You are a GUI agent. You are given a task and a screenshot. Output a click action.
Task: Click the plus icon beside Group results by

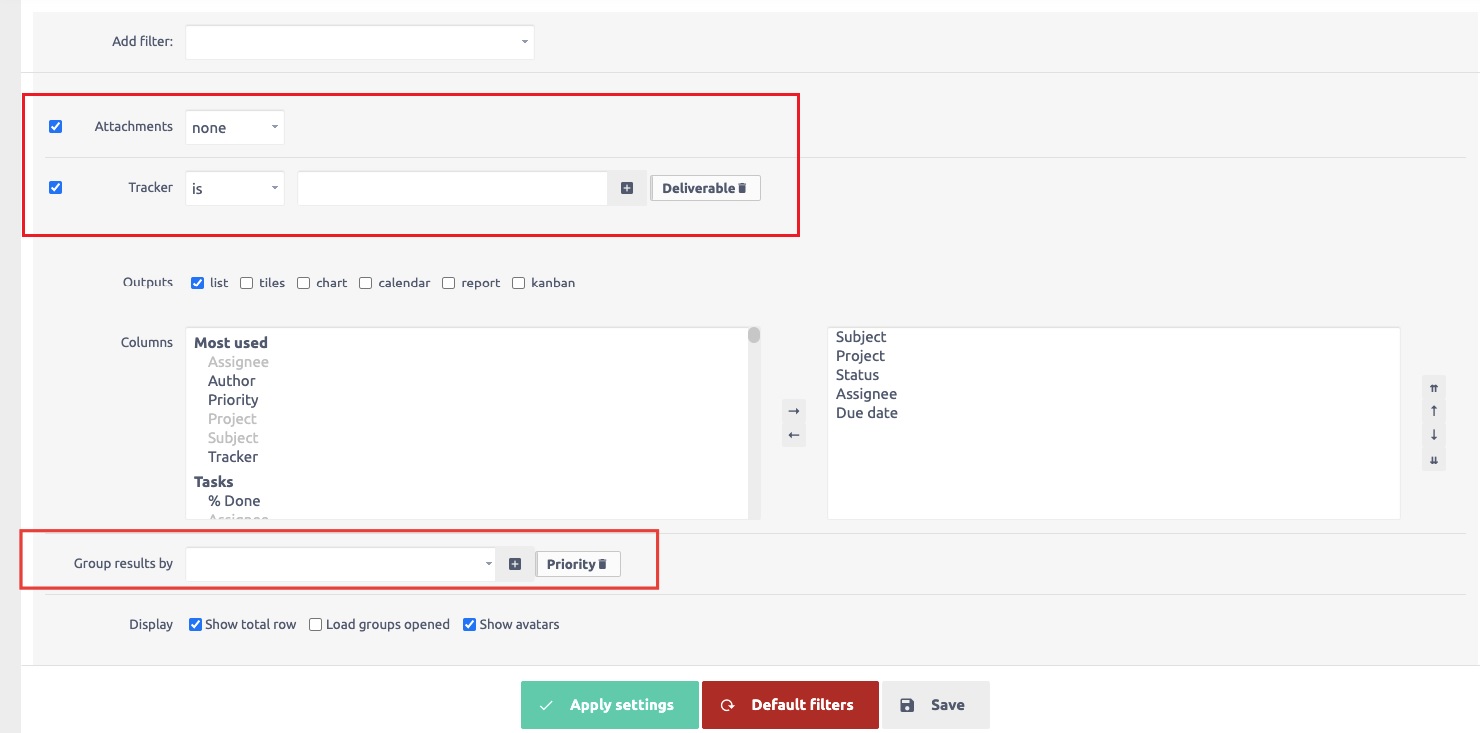(x=515, y=564)
